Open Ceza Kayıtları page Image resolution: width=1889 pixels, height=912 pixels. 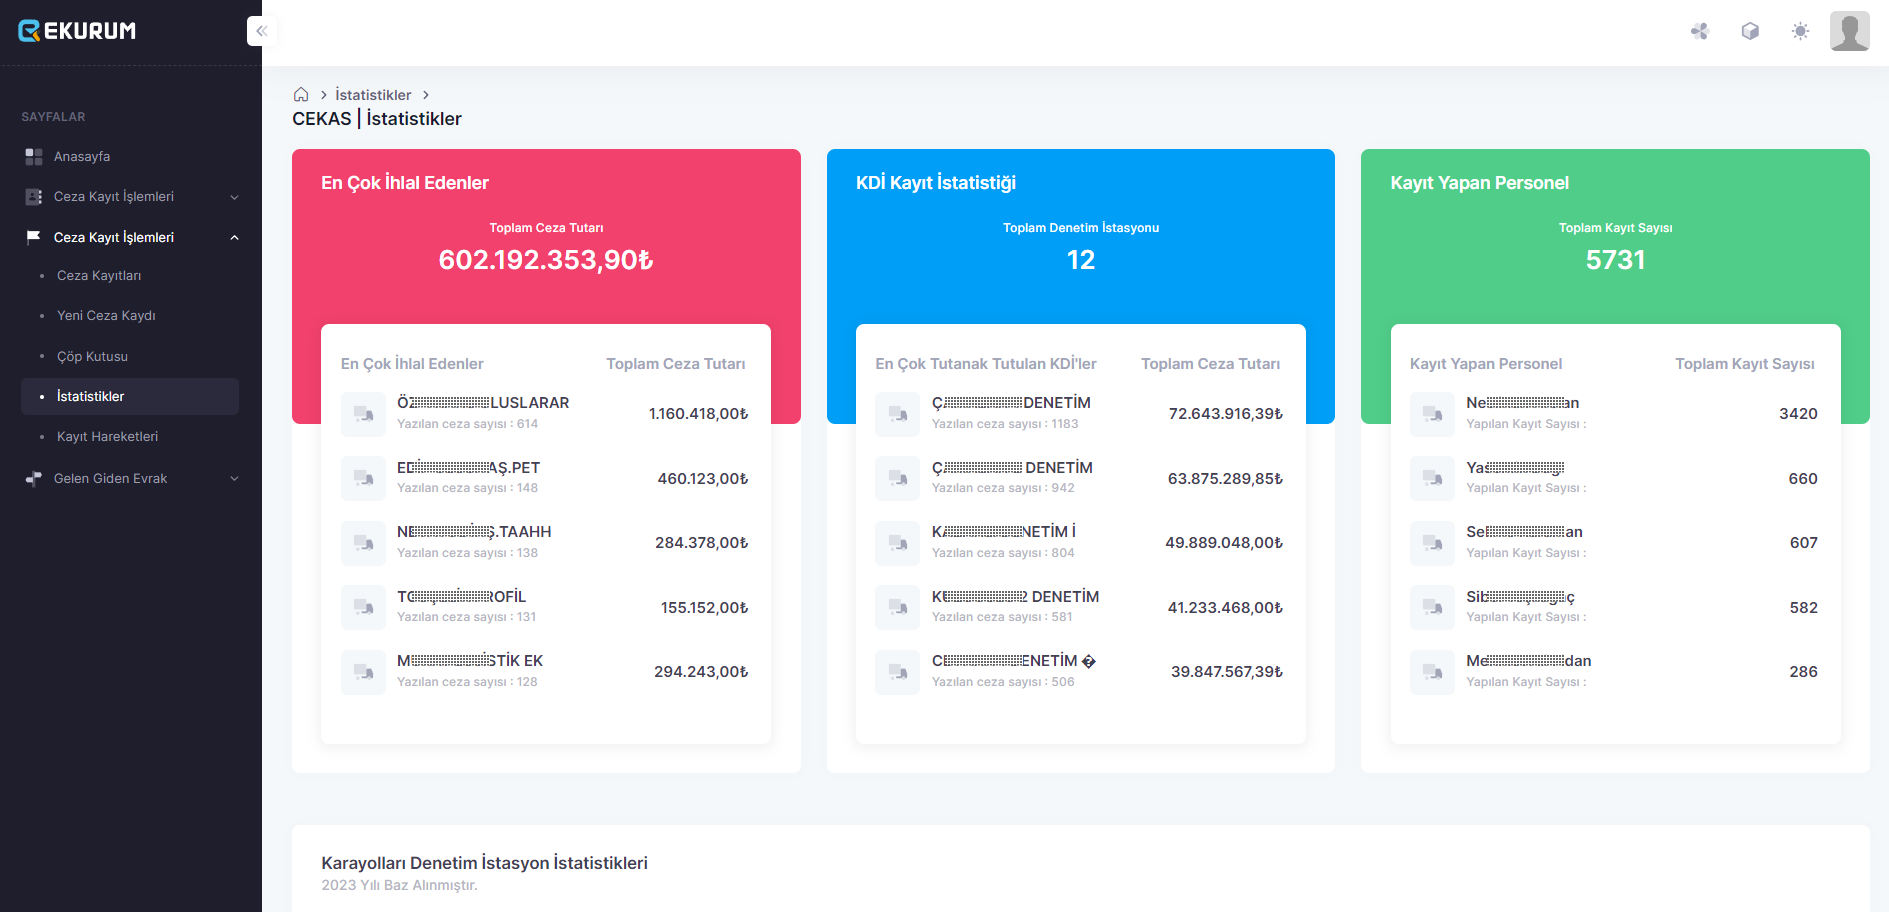click(x=99, y=276)
